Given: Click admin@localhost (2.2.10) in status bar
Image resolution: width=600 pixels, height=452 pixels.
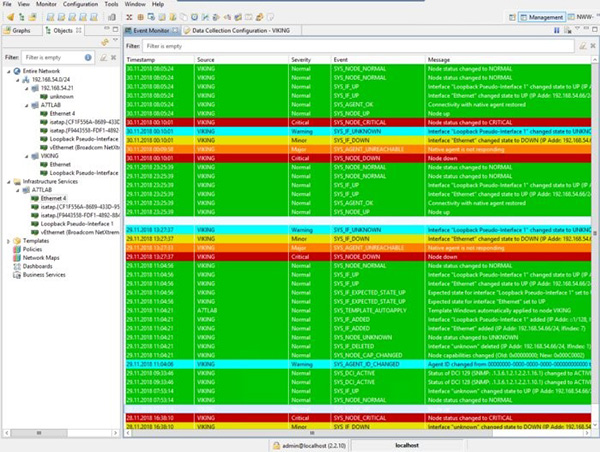Looking at the screenshot, I should tap(314, 446).
